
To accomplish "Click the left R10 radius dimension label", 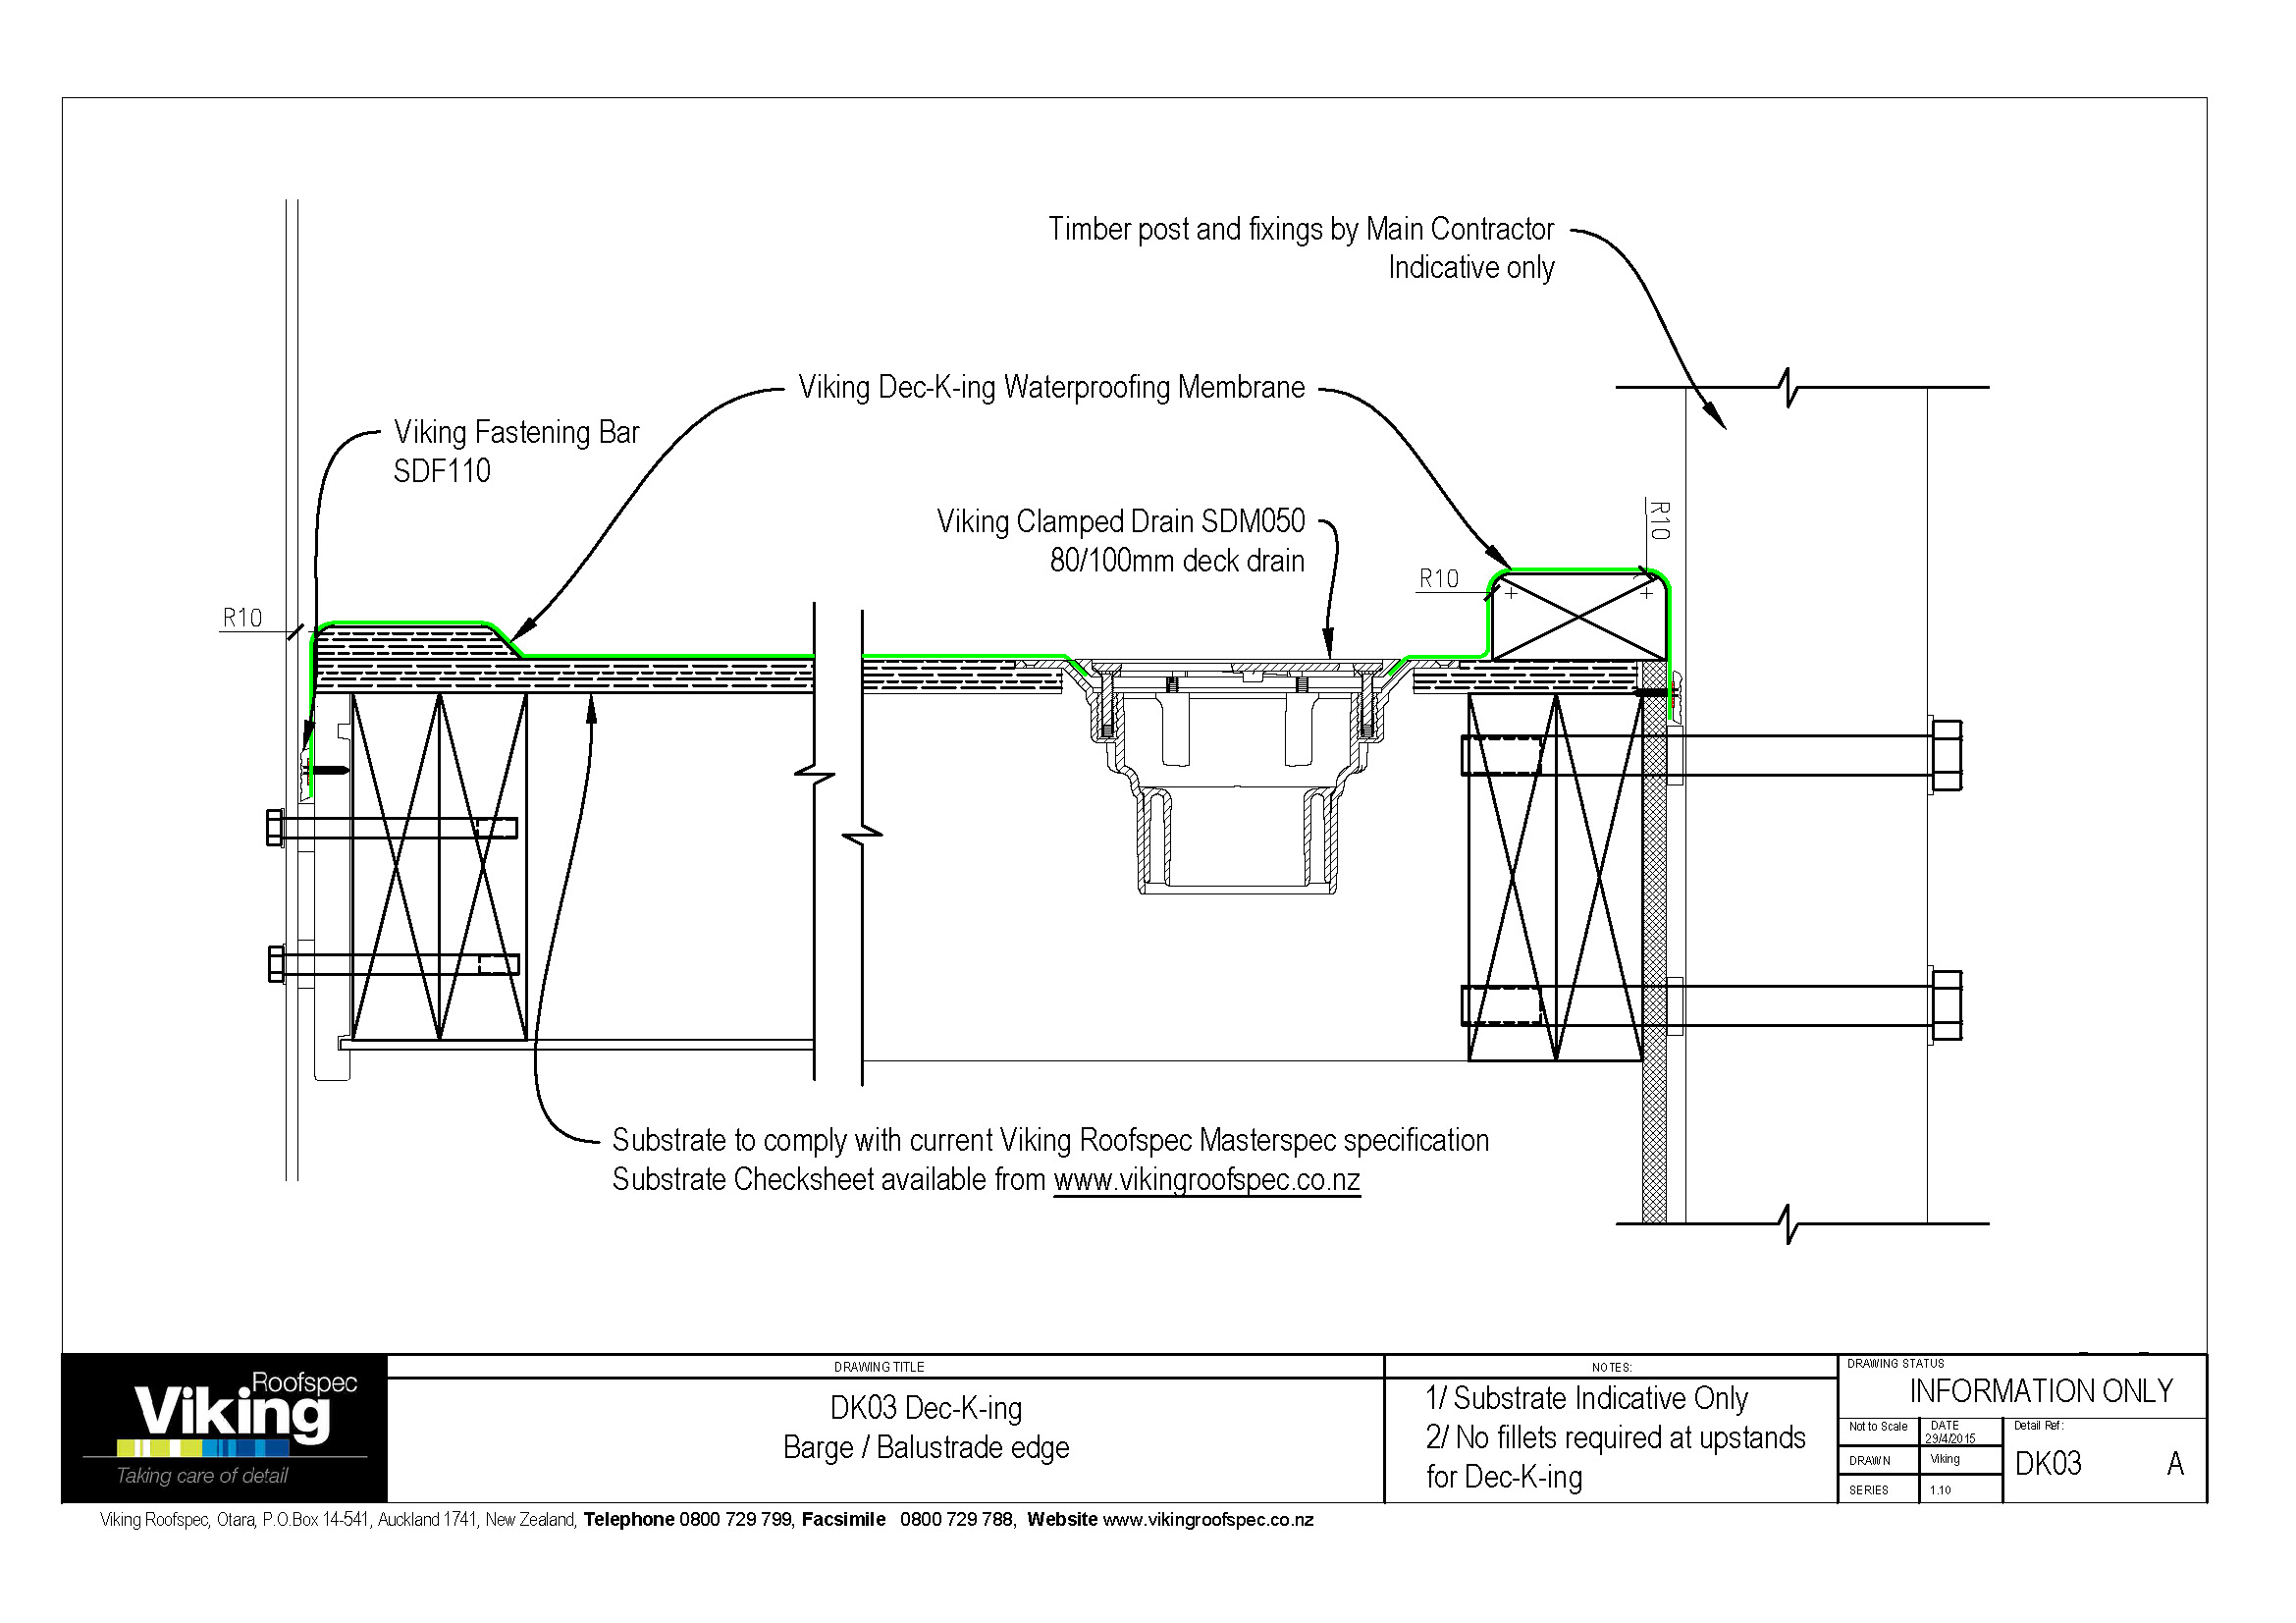I will click(x=242, y=618).
